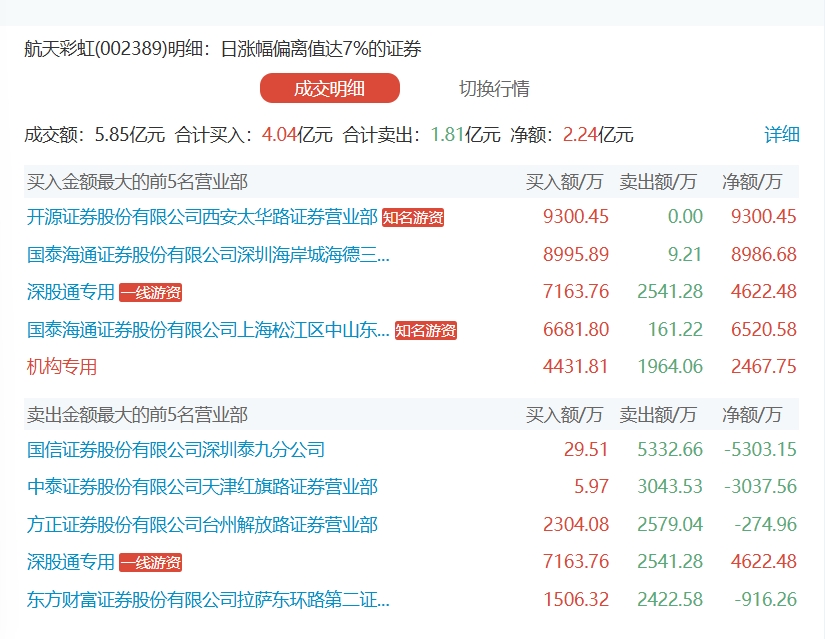The width and height of the screenshot is (825, 639).
Task: Open 方正证券台州解放路证券营业部 link
Action: [x=202, y=525]
